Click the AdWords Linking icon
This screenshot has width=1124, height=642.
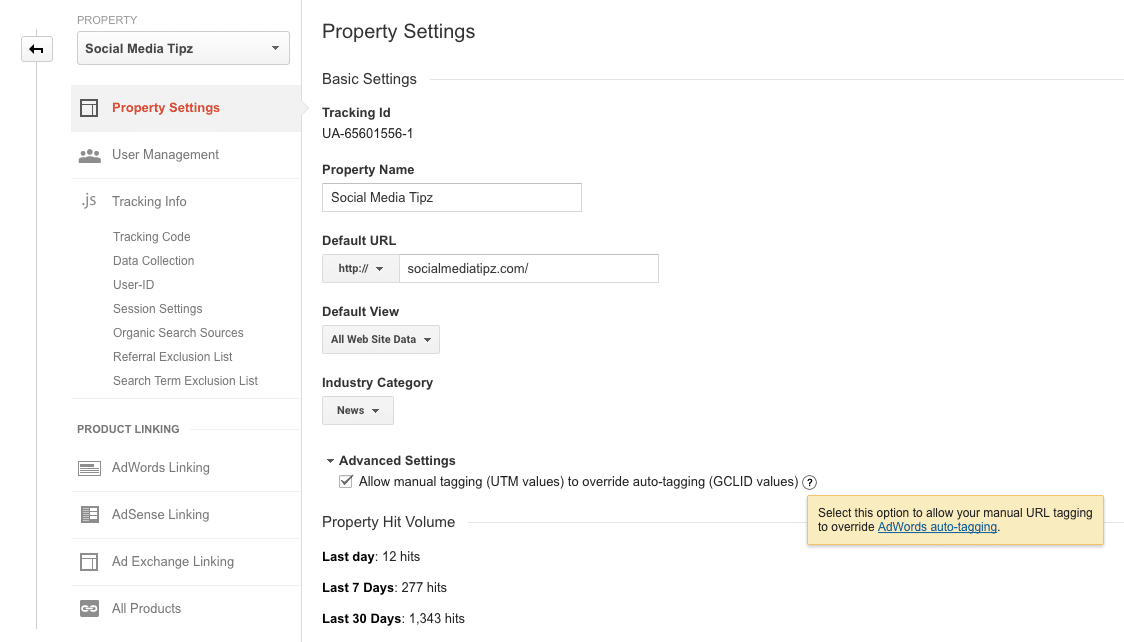[90, 469]
